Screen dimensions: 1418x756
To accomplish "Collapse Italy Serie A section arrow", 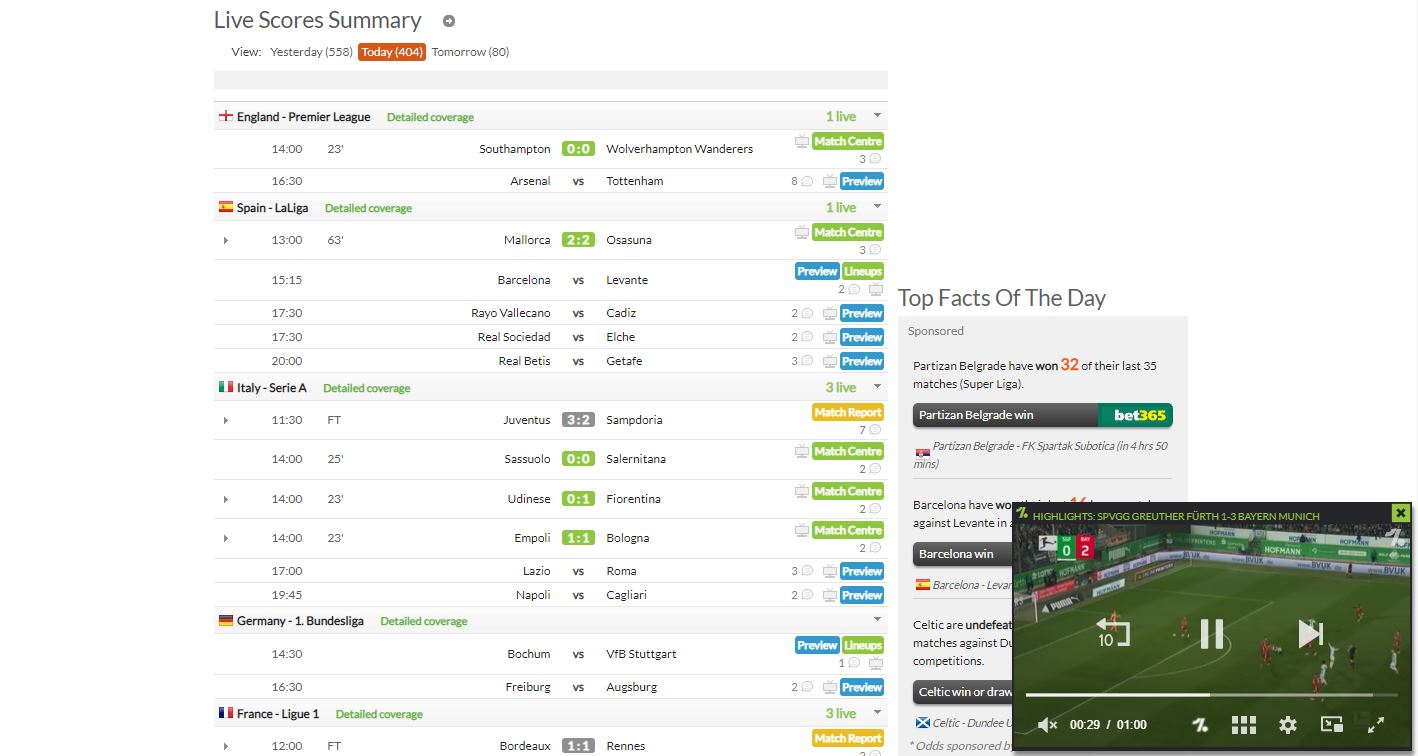I will (877, 387).
